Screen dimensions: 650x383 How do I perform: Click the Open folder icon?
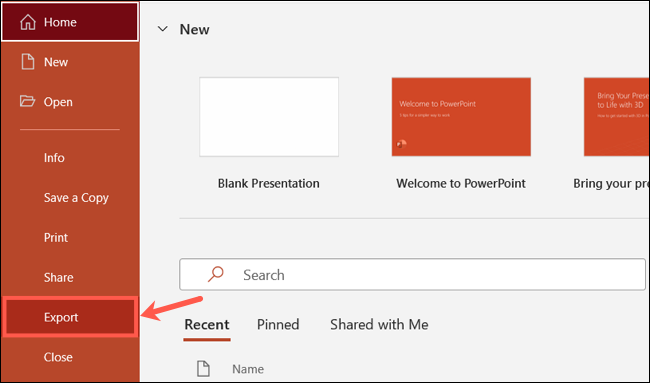(27, 101)
